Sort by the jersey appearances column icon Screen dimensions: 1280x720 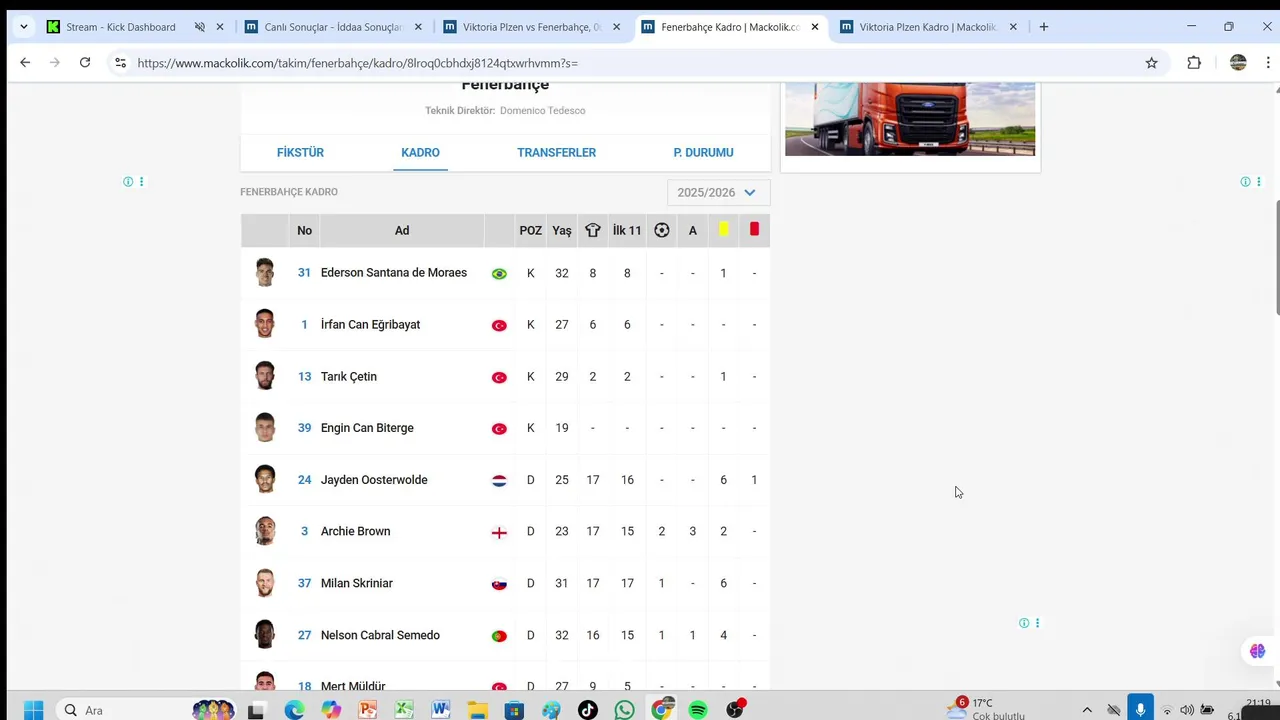pos(593,230)
